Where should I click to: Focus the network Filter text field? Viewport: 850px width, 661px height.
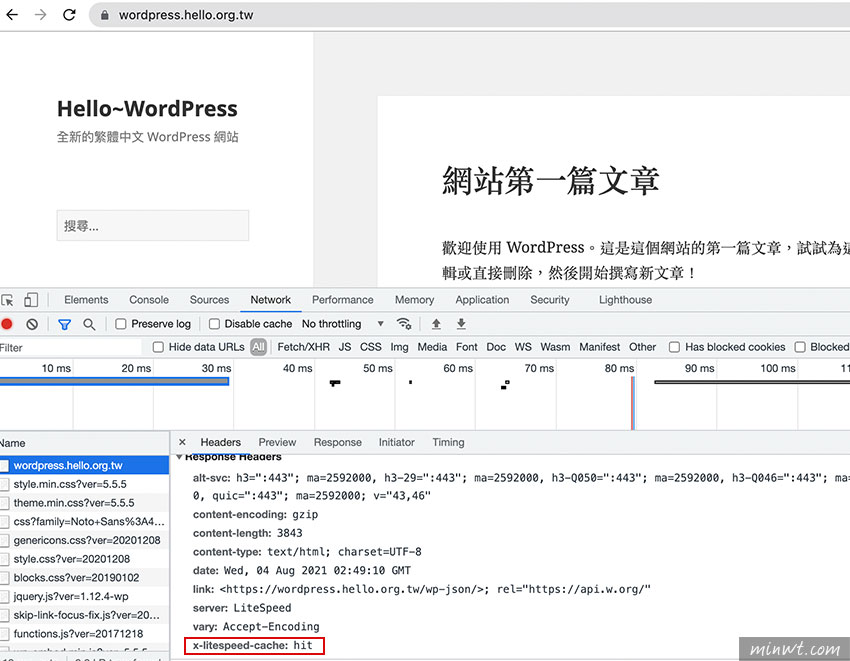[x=70, y=348]
